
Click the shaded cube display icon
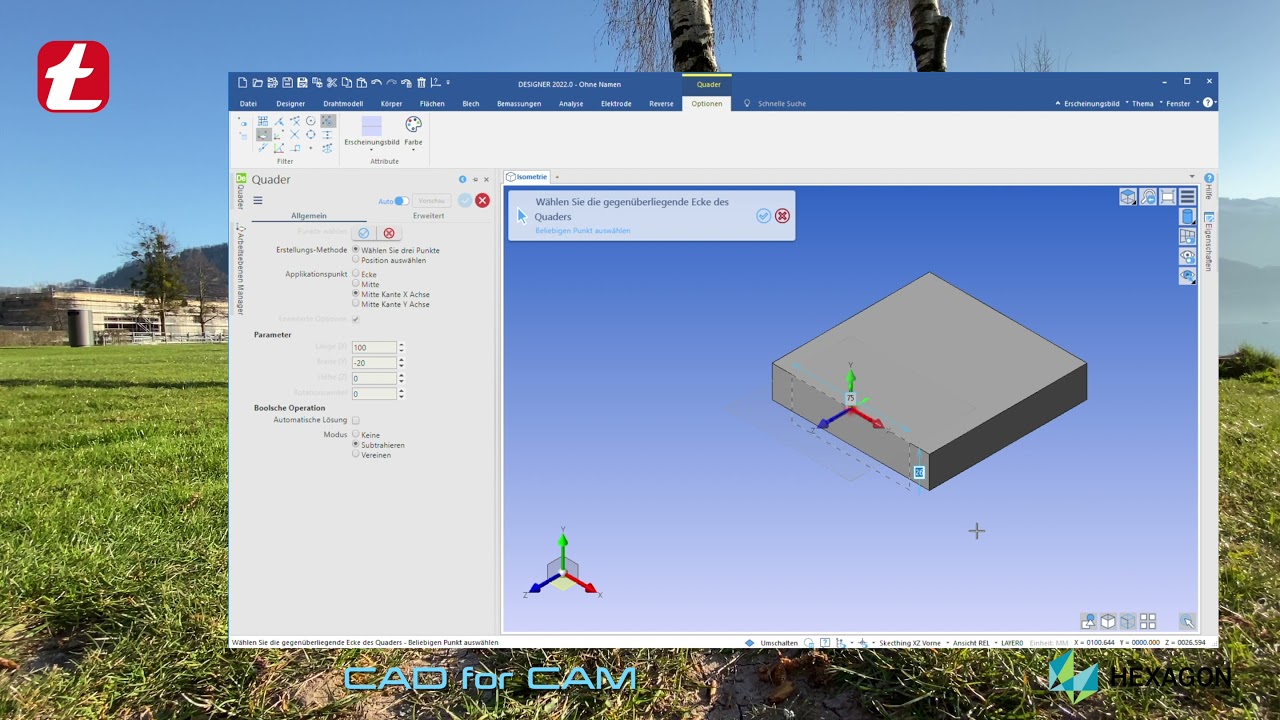pos(1108,621)
